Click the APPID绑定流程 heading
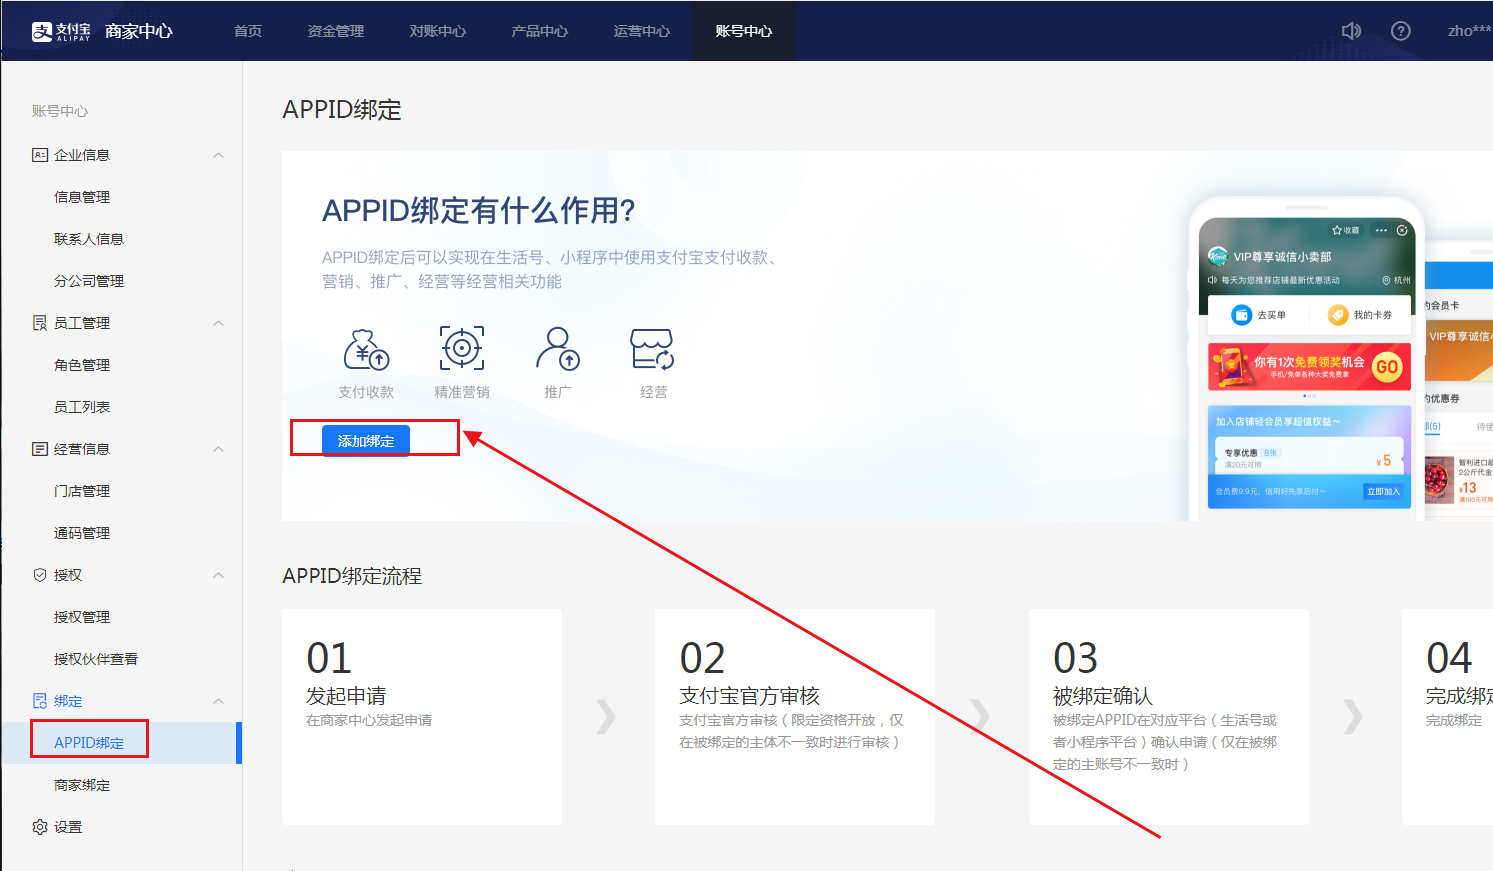The height and width of the screenshot is (871, 1493). point(352,576)
